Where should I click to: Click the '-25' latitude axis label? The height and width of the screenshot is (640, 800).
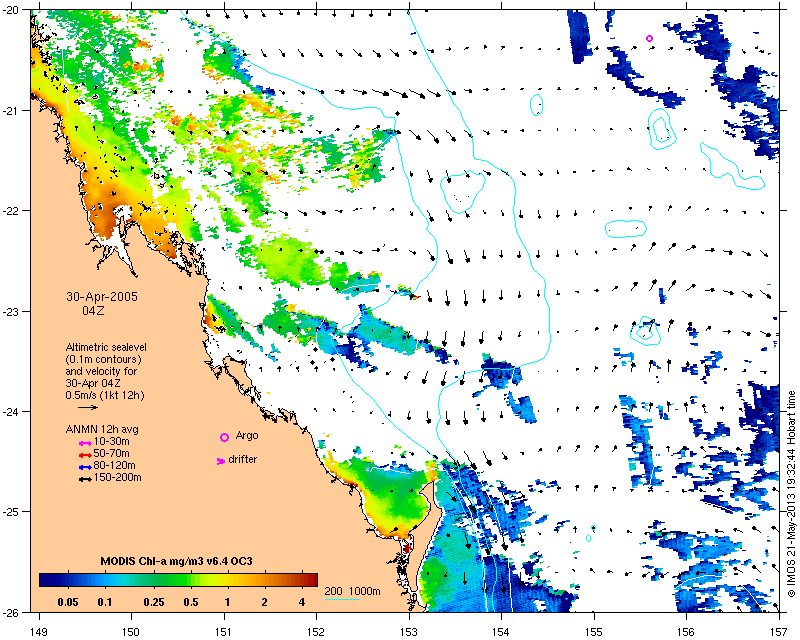click(x=12, y=512)
